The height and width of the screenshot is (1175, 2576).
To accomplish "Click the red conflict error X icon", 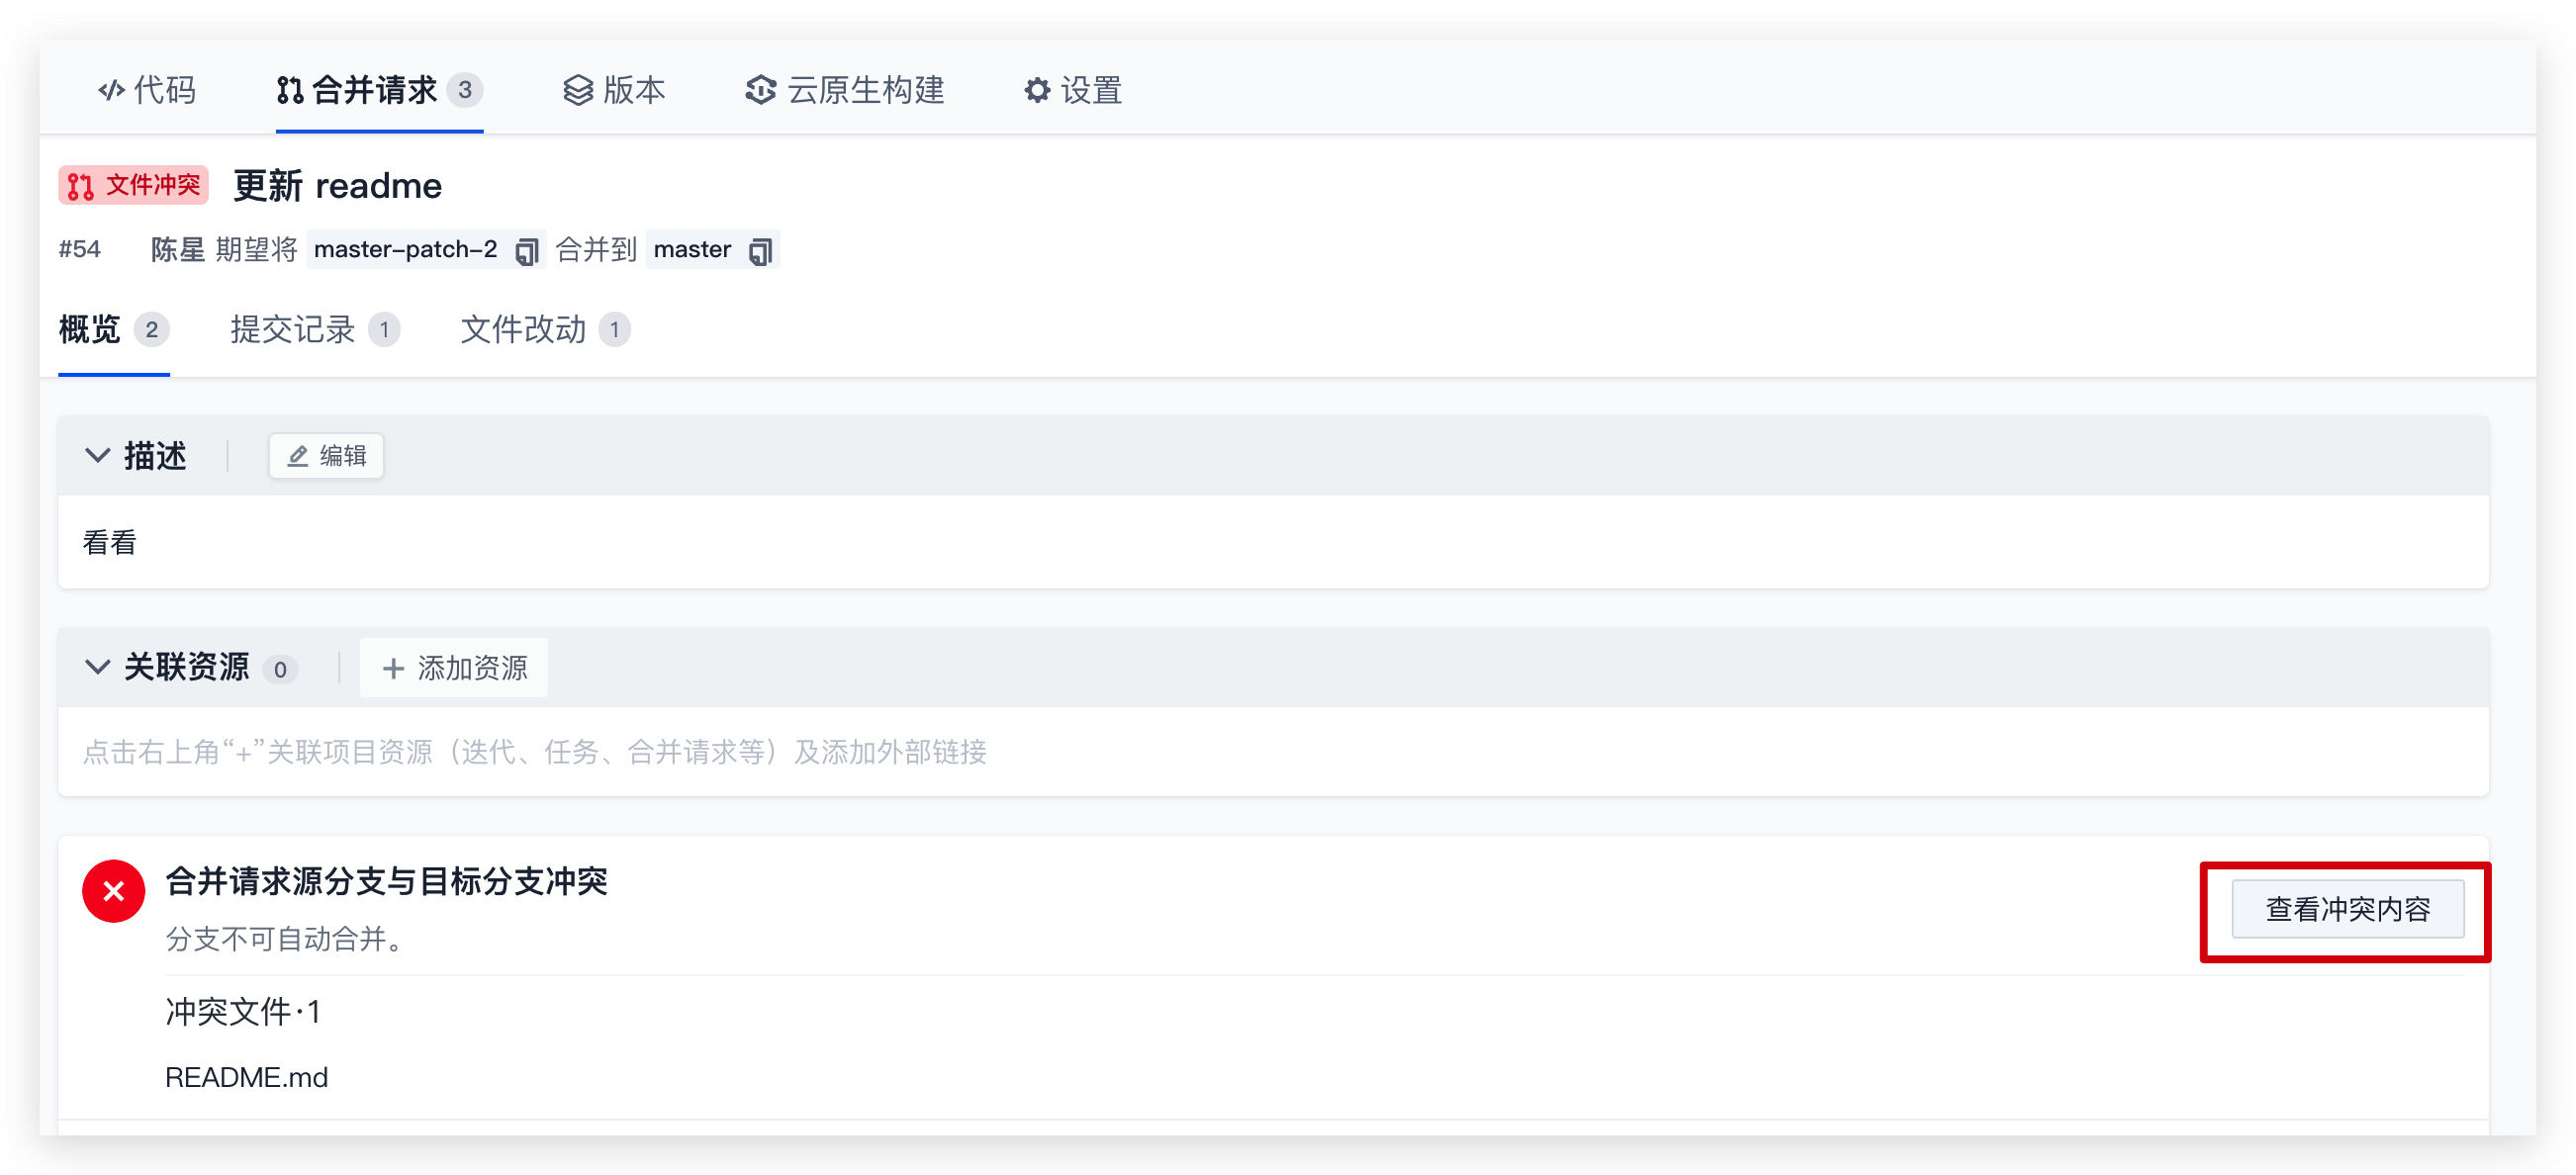I will (114, 891).
